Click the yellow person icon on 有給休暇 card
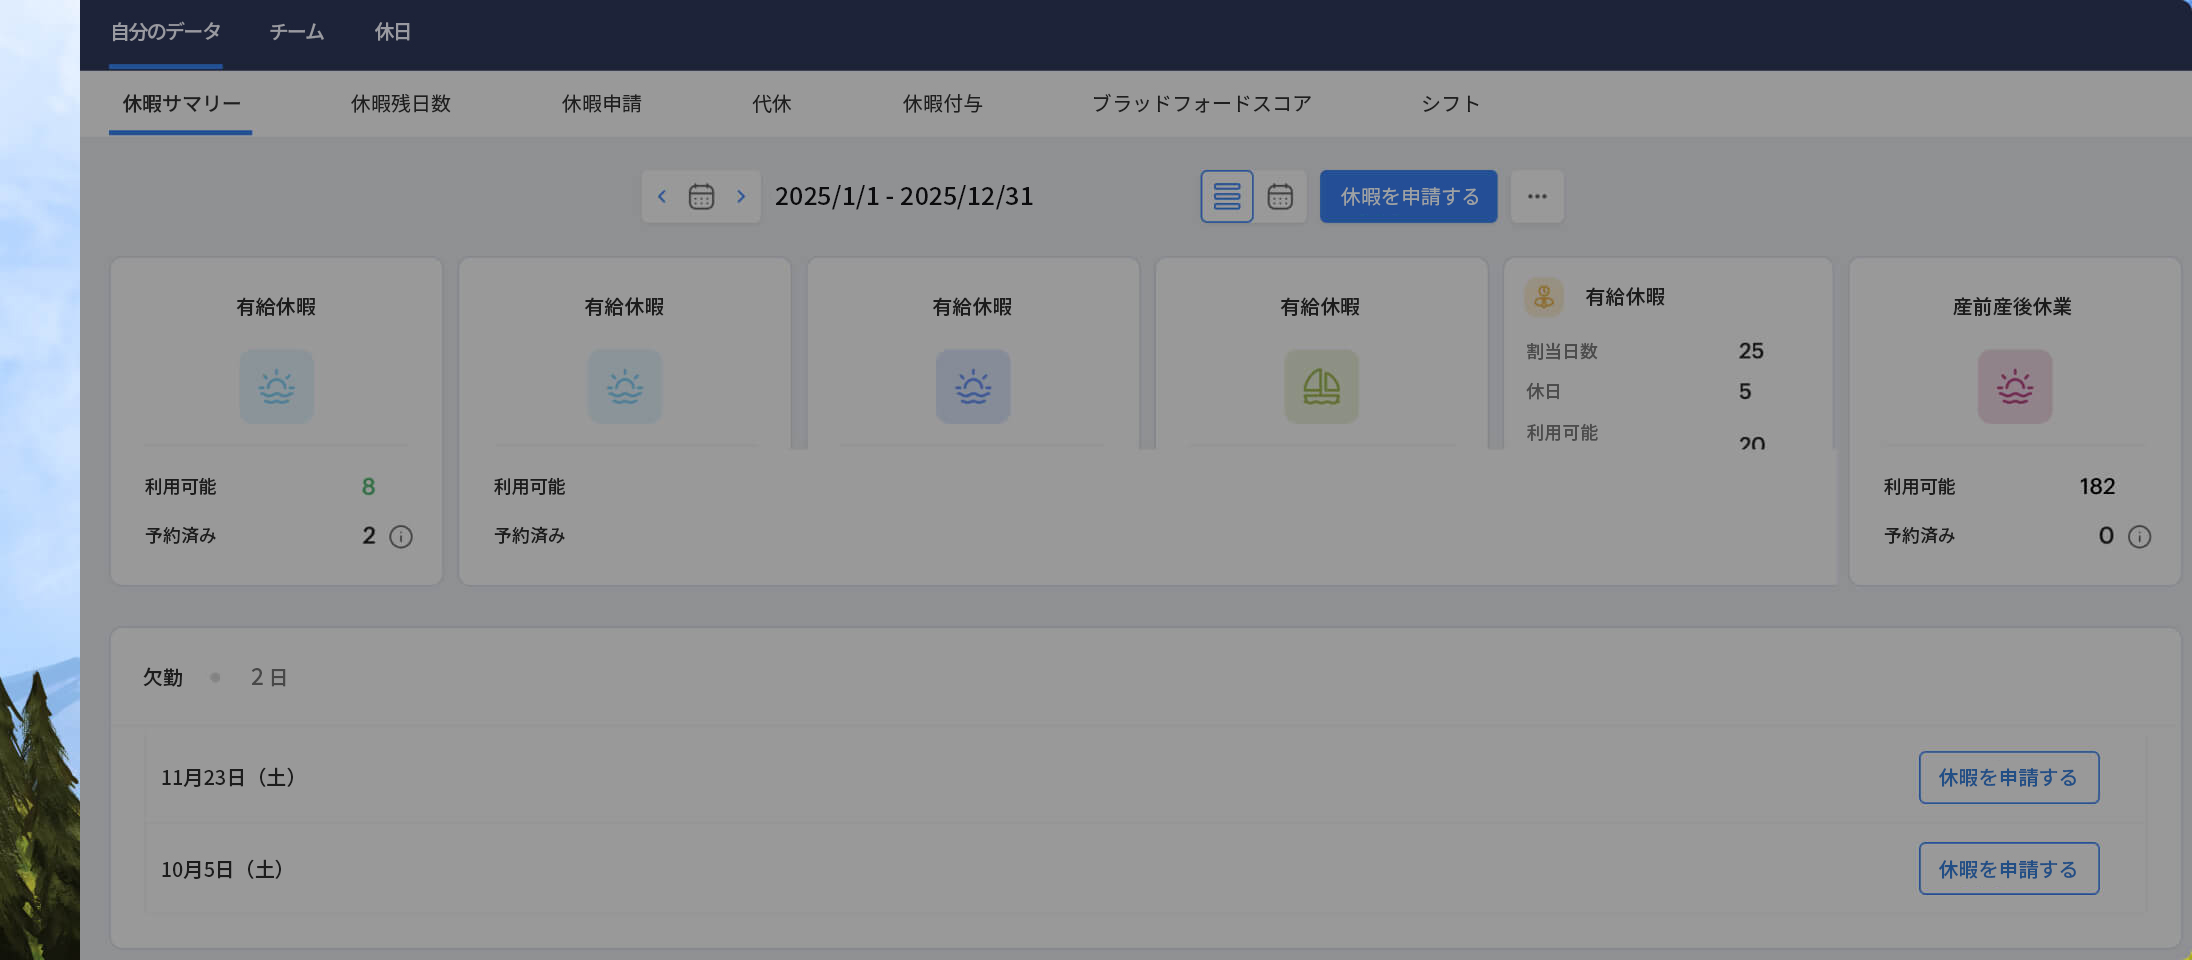2192x960 pixels. [x=1543, y=297]
